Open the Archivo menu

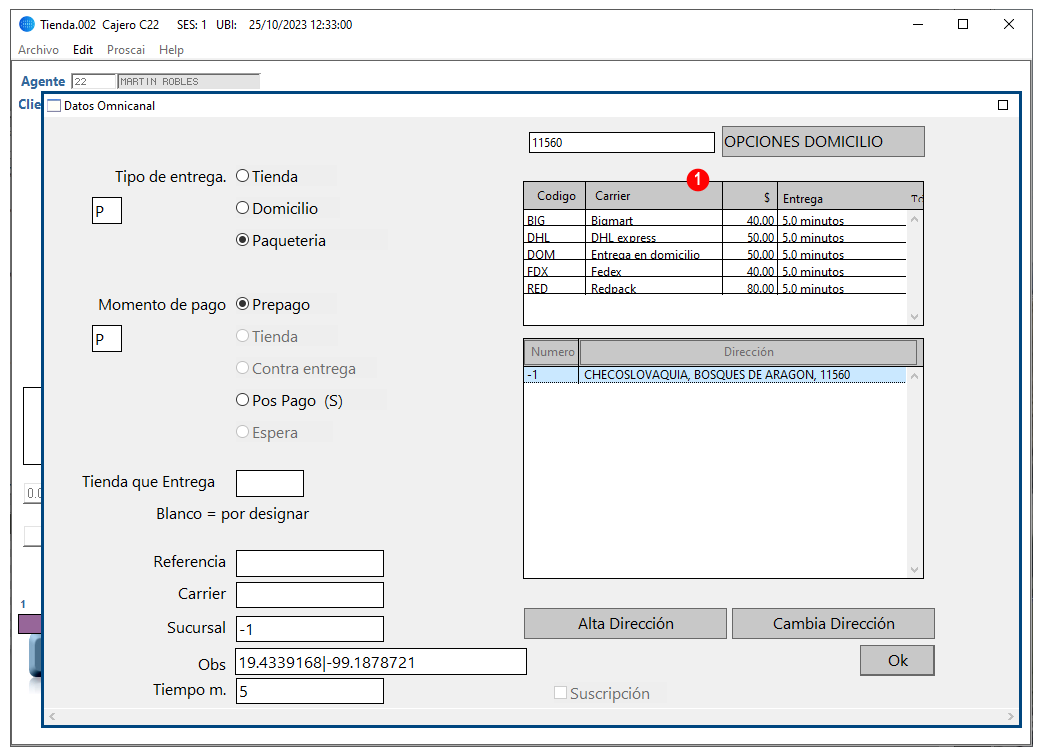38,50
